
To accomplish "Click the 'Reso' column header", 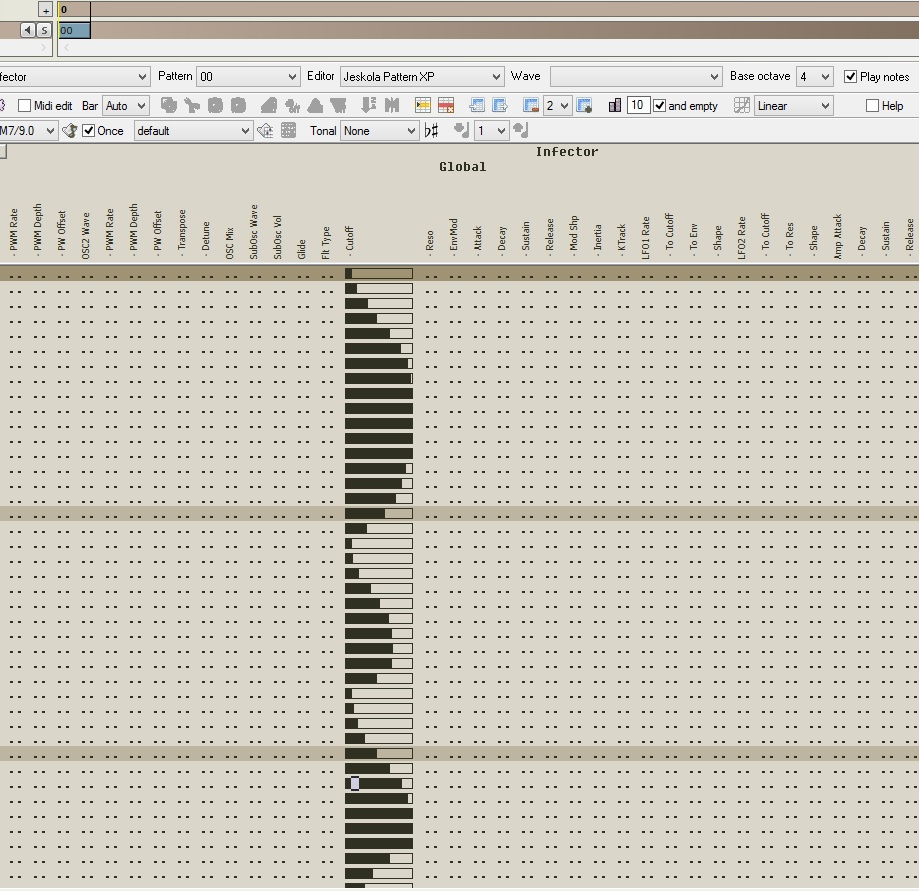I will (x=430, y=243).
